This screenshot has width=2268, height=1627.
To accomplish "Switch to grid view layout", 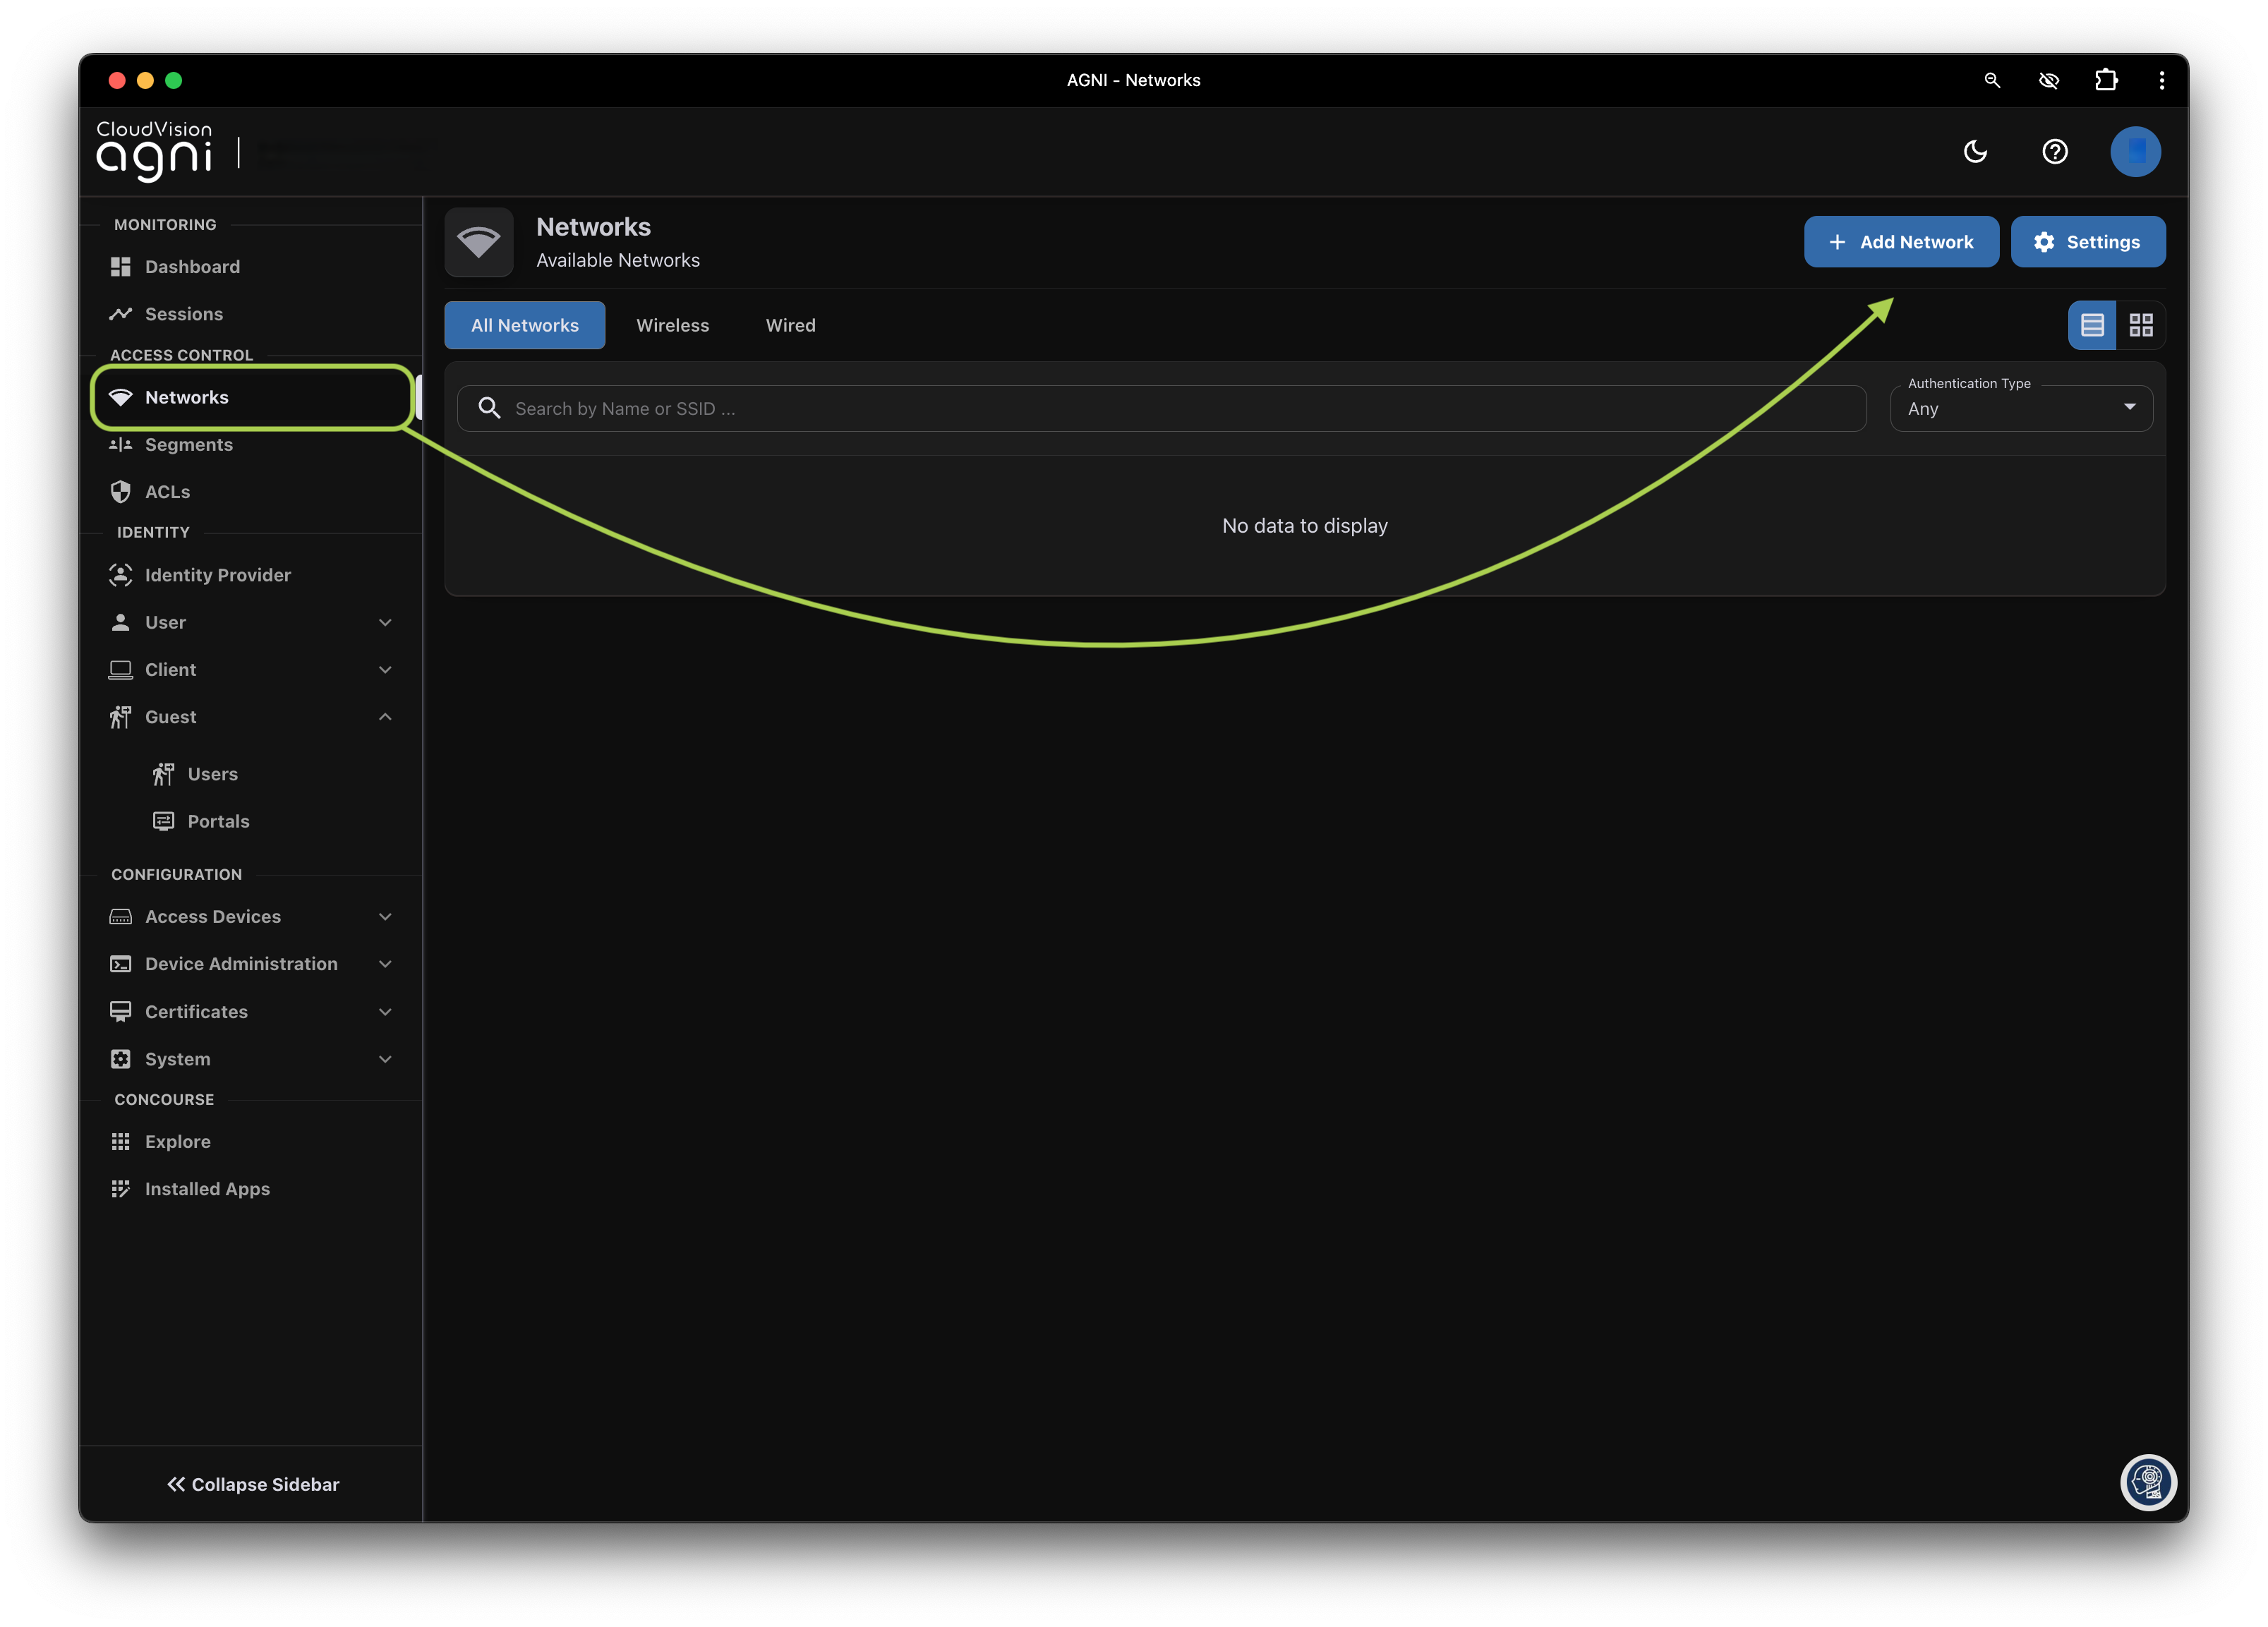I will click(2140, 325).
